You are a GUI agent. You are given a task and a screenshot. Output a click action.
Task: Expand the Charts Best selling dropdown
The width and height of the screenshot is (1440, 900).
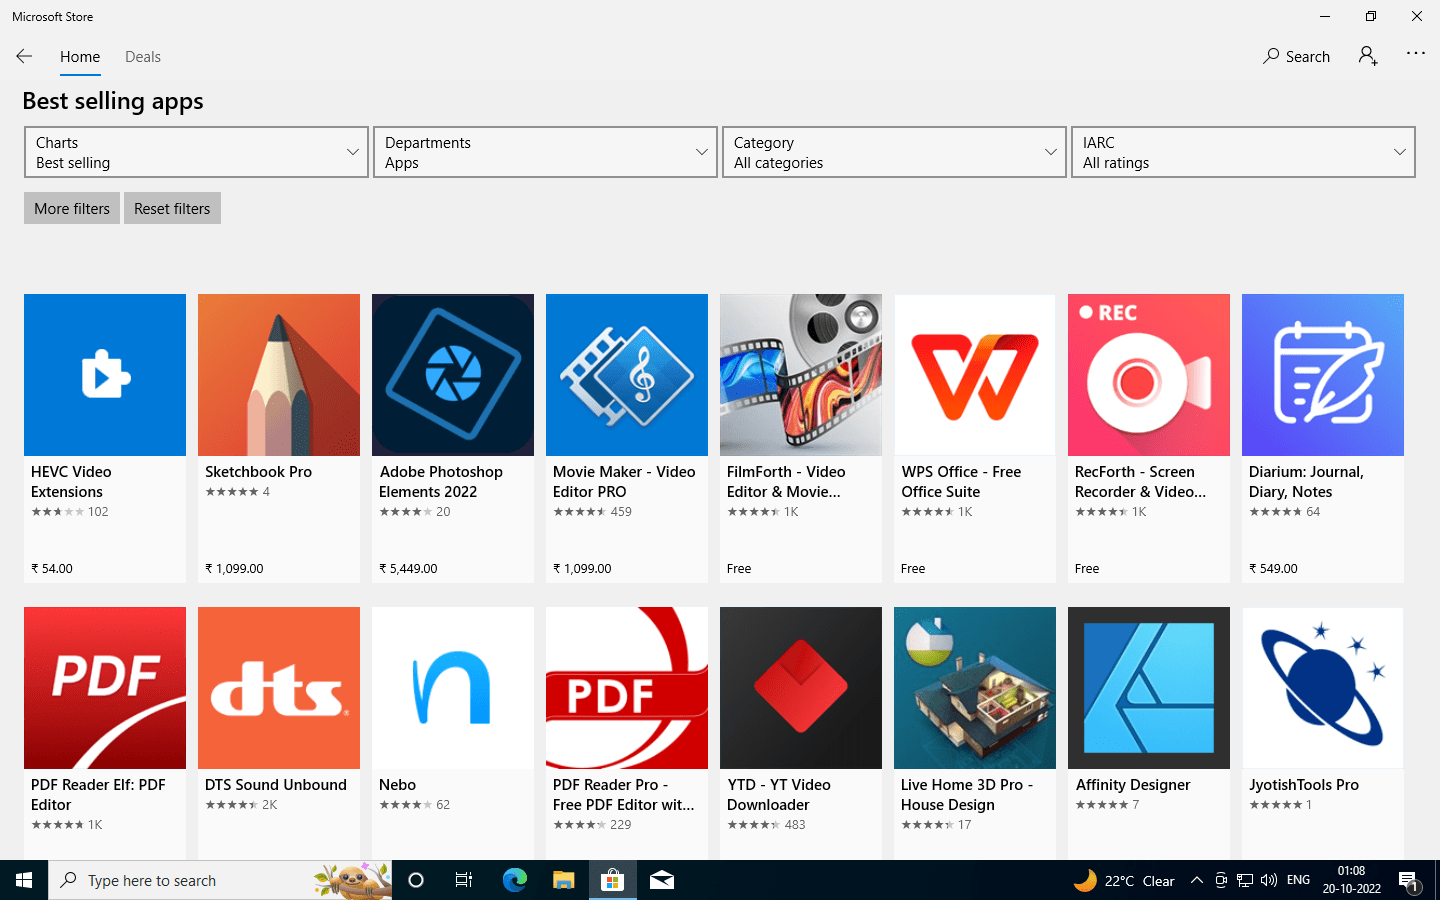[196, 152]
